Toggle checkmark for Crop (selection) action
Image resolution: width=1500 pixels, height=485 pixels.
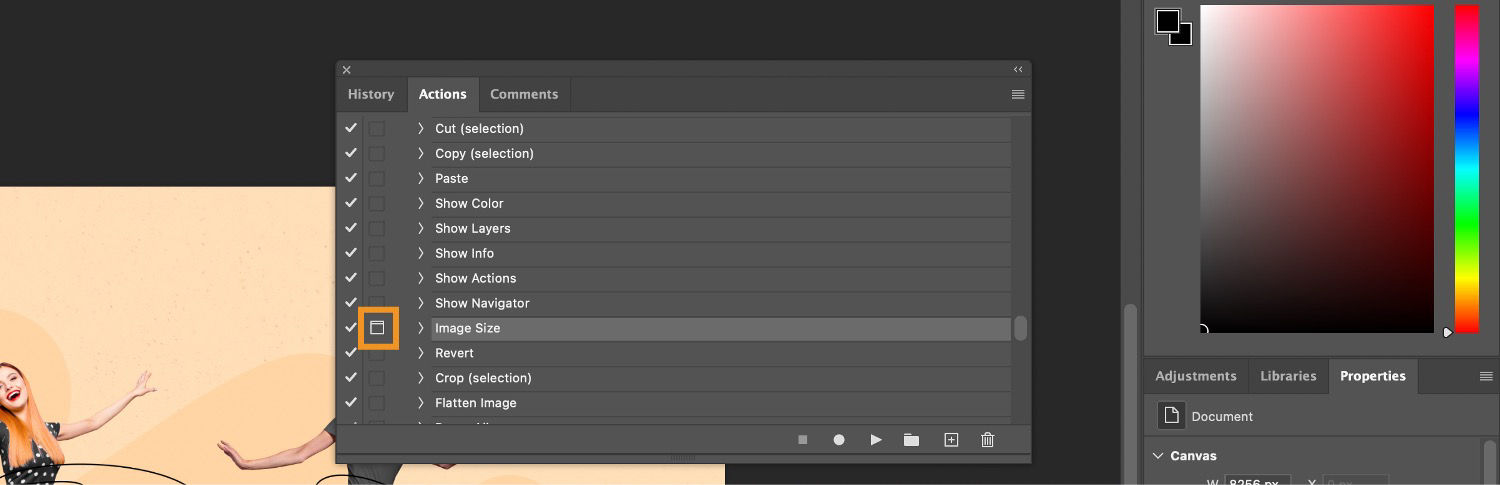click(350, 378)
